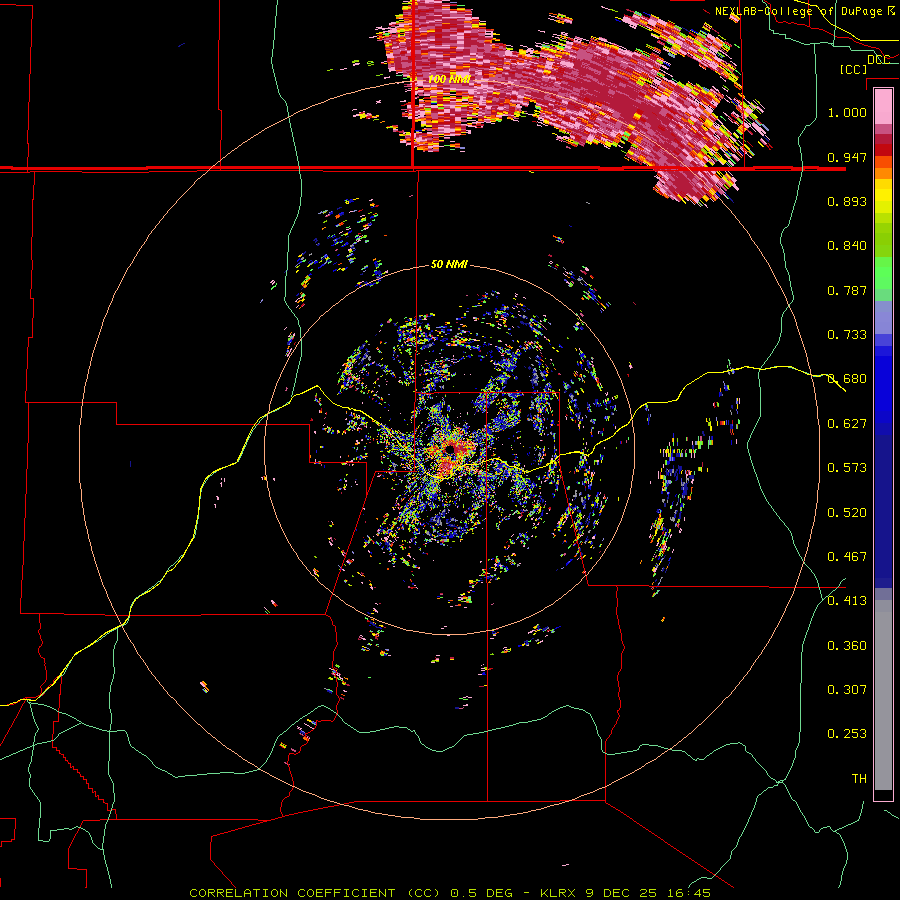Click the 0.573 legend value
This screenshot has width=900, height=900.
[847, 468]
